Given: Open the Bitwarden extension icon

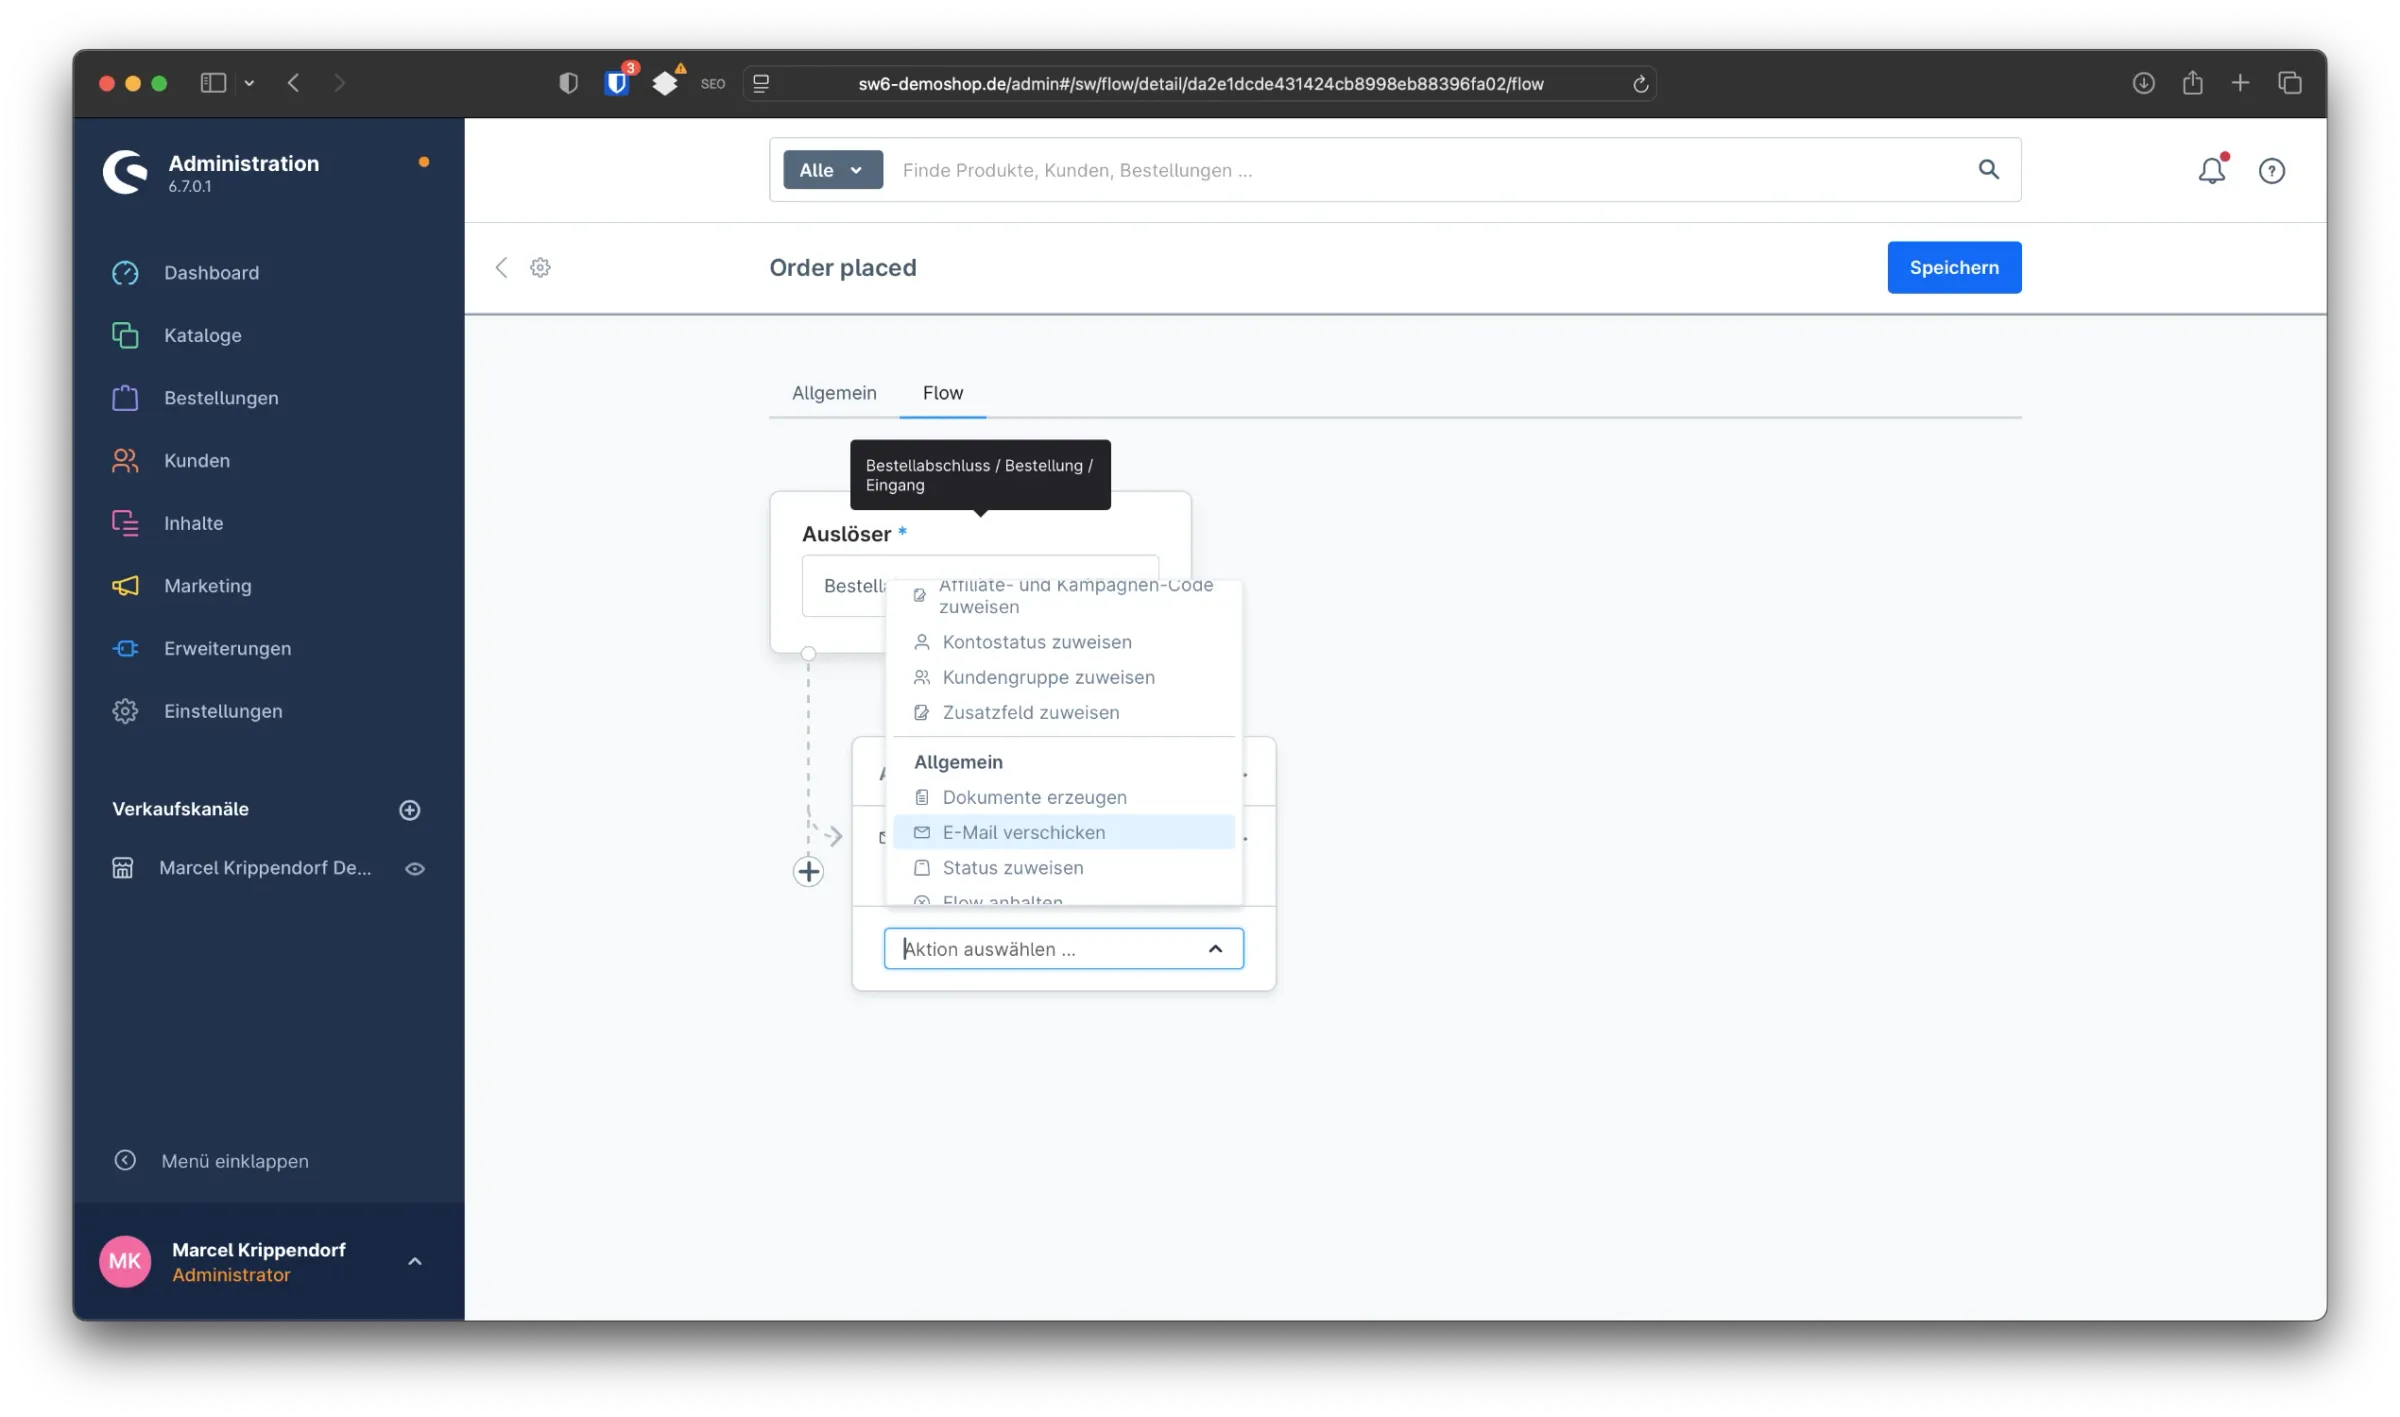Looking at the screenshot, I should click(617, 83).
